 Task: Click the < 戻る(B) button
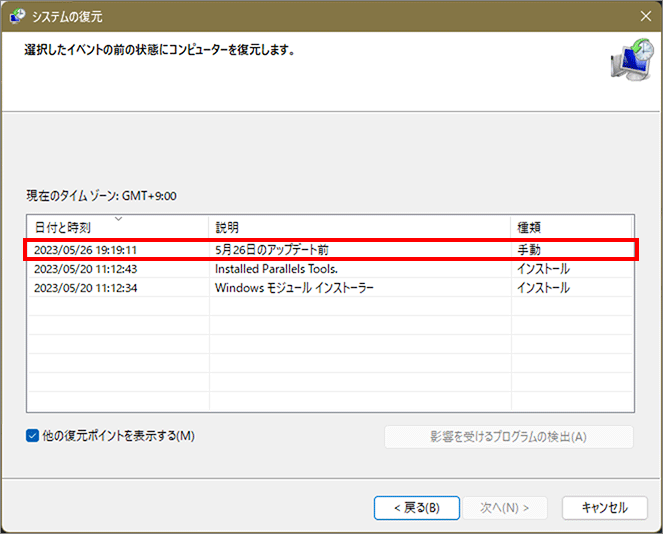click(416, 507)
